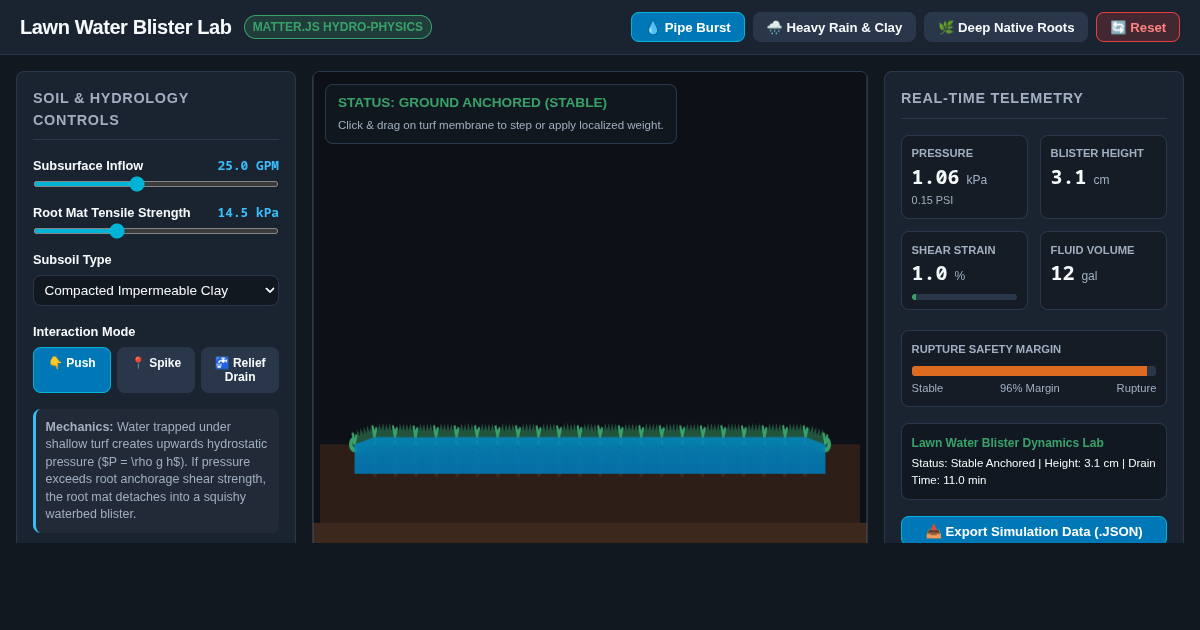Adjust the Subsurface Inflow slider
Viewport: 1200px width, 630px height.
[156, 184]
